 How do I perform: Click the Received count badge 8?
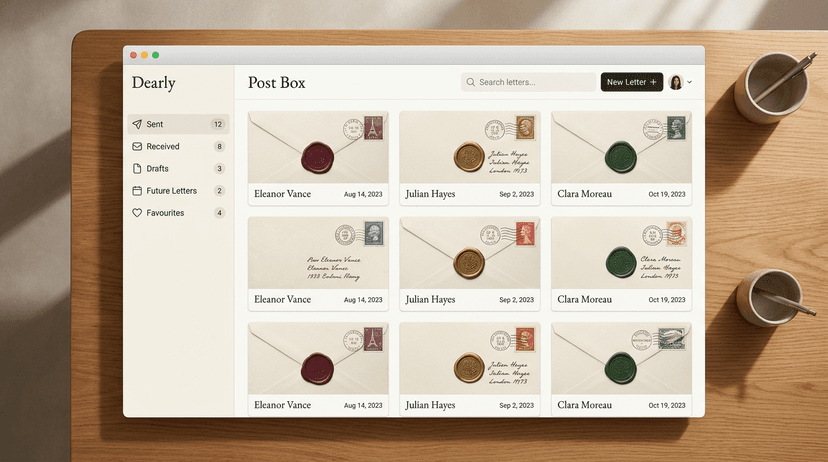tap(219, 146)
